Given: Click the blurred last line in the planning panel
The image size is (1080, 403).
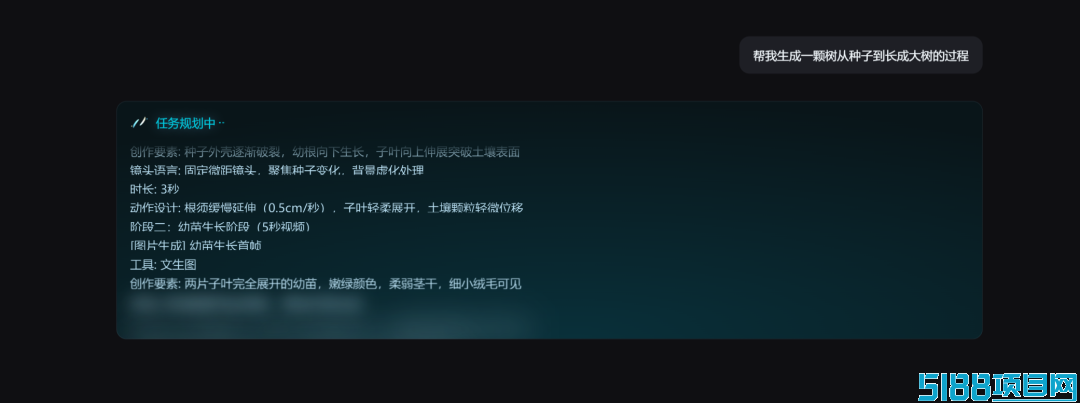Looking at the screenshot, I should pos(245,304).
